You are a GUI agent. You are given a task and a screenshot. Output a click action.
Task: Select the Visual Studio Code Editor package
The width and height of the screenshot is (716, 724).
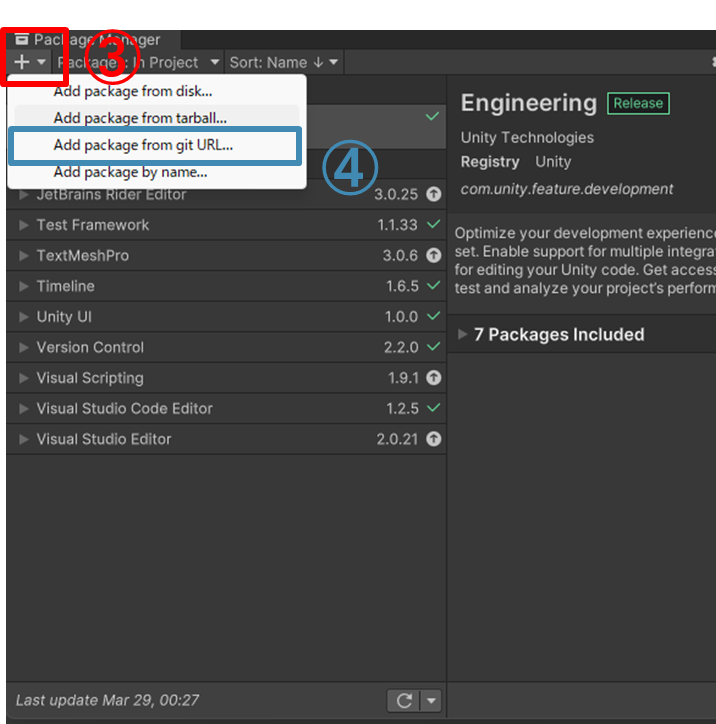point(125,408)
